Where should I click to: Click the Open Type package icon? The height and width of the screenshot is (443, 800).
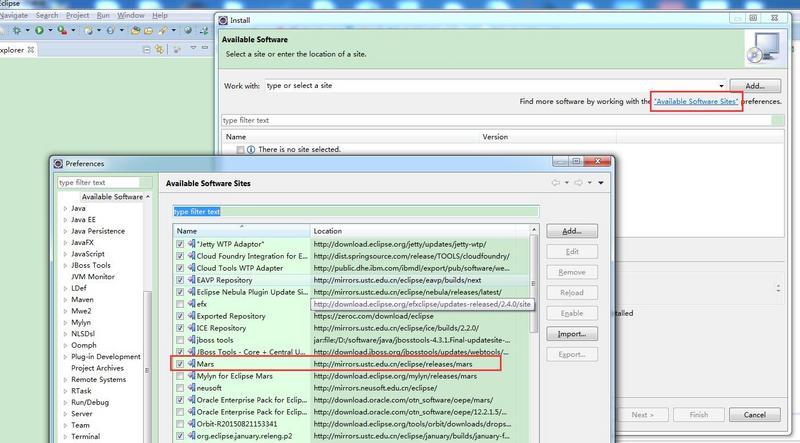135,31
